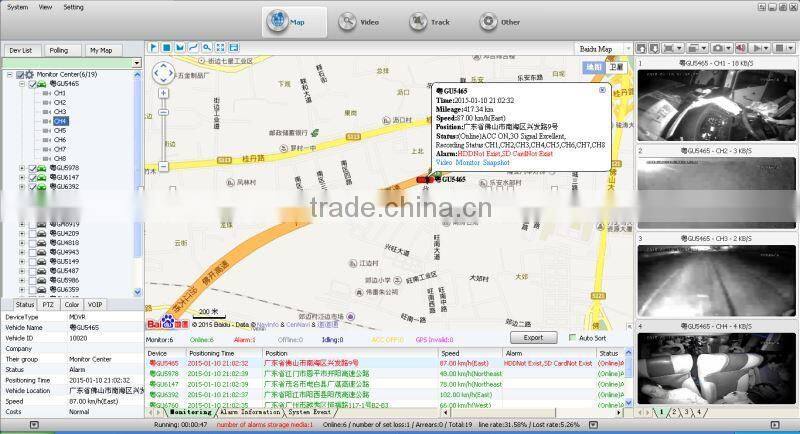Enable the Auto Sort checkbox
Screen dimensions: 800x434
[572, 338]
